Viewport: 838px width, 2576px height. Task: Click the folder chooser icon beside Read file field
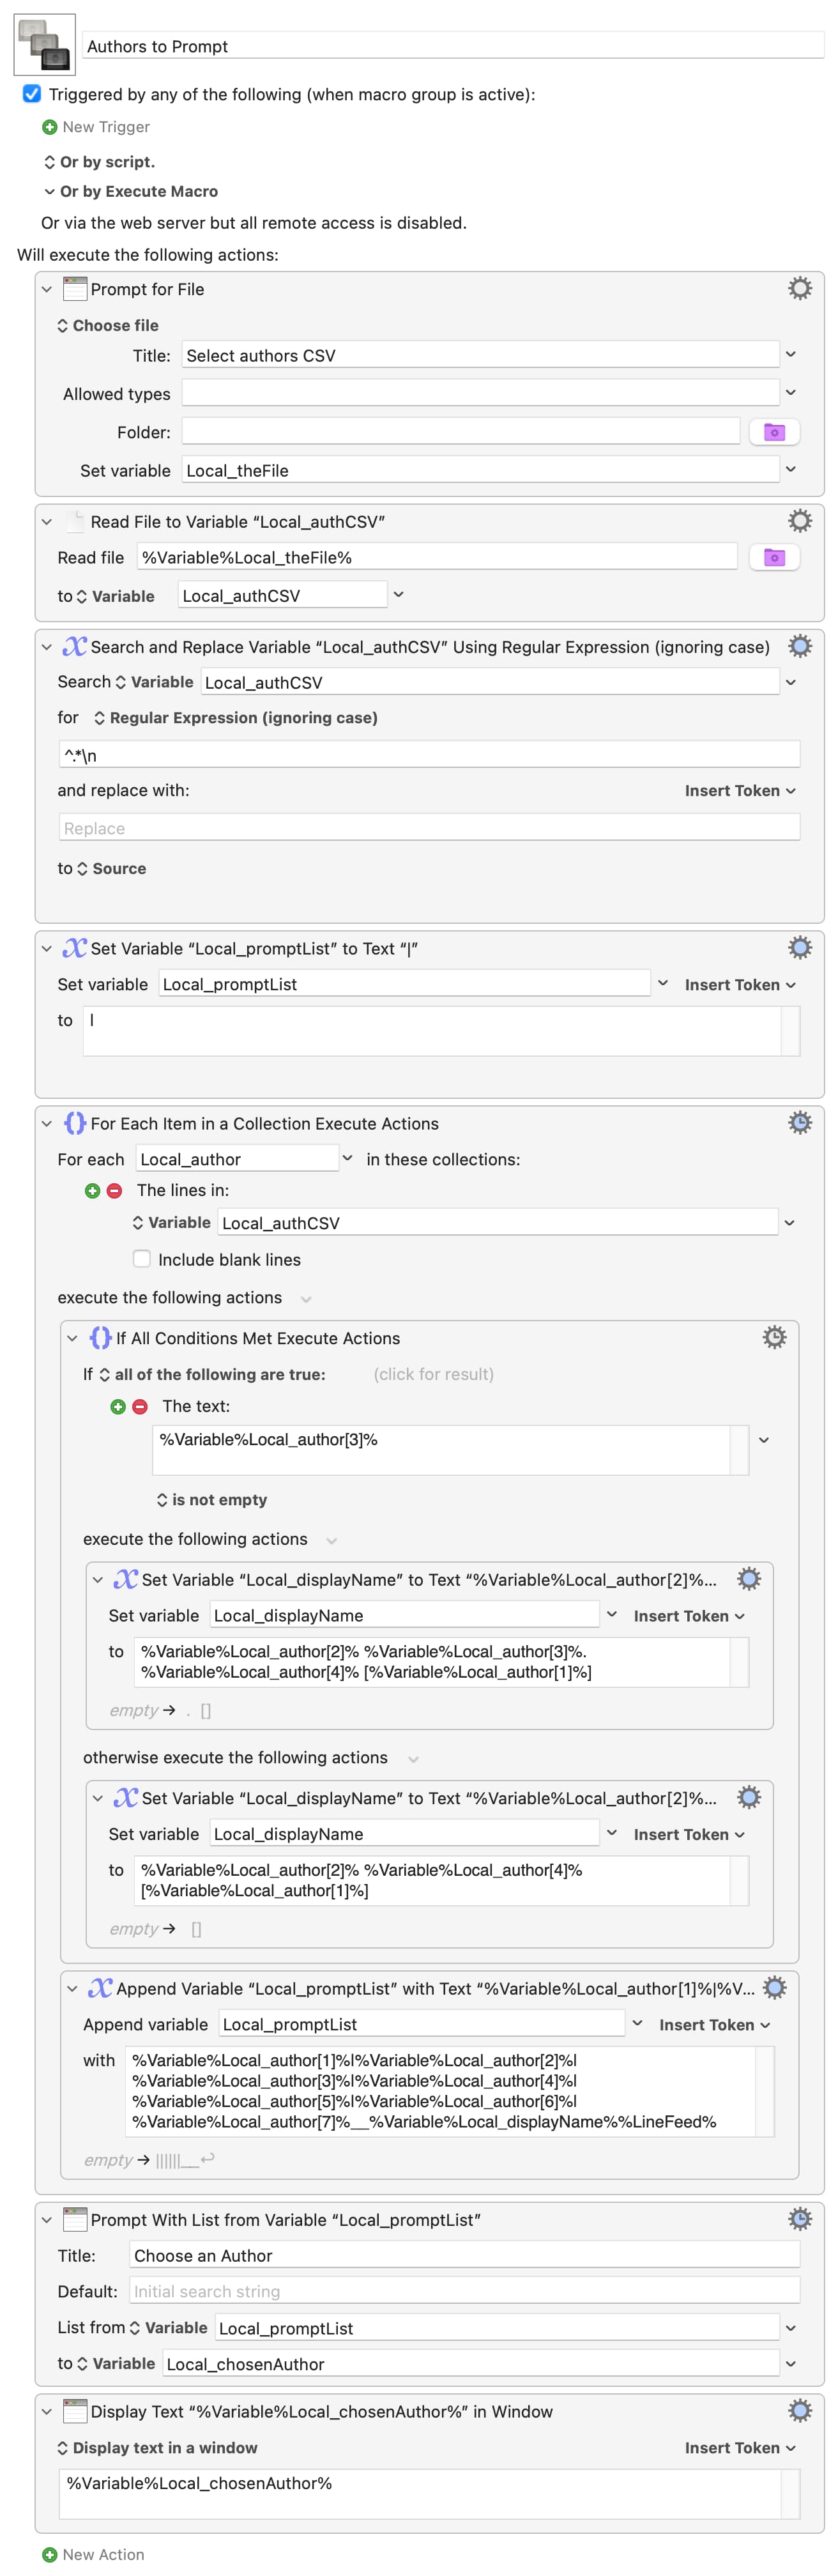pos(774,557)
